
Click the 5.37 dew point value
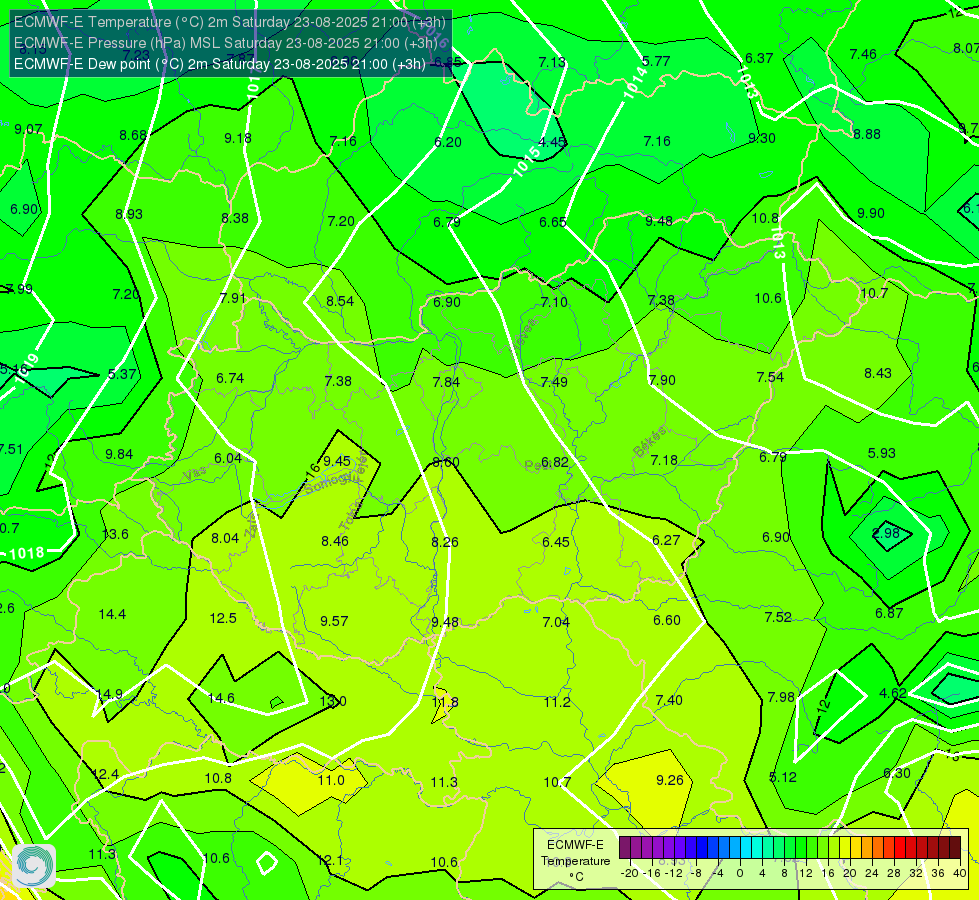[x=122, y=374]
